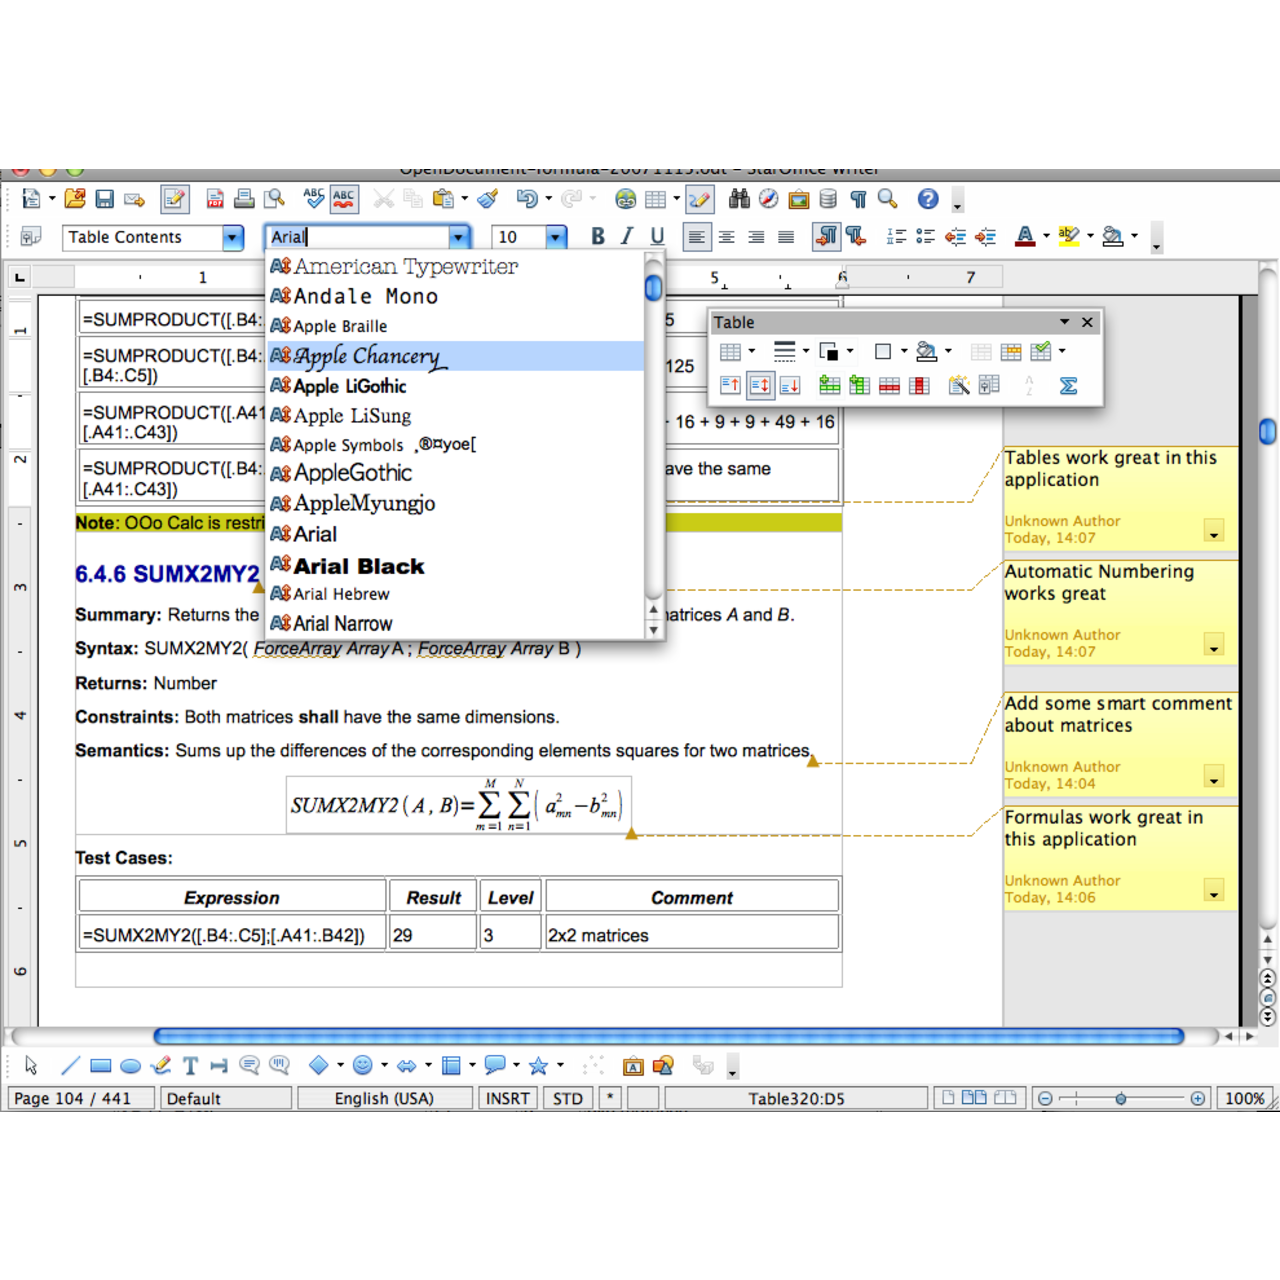Open a document with the folder icon
This screenshot has width=1280, height=1280.
click(75, 199)
